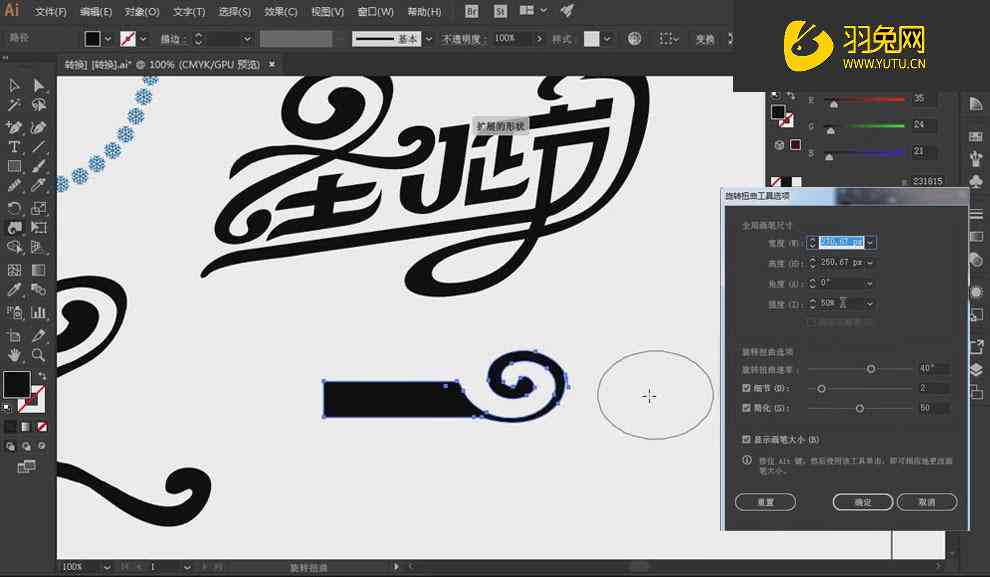Select the Rectangle tool
Image resolution: width=990 pixels, height=577 pixels.
(x=14, y=166)
